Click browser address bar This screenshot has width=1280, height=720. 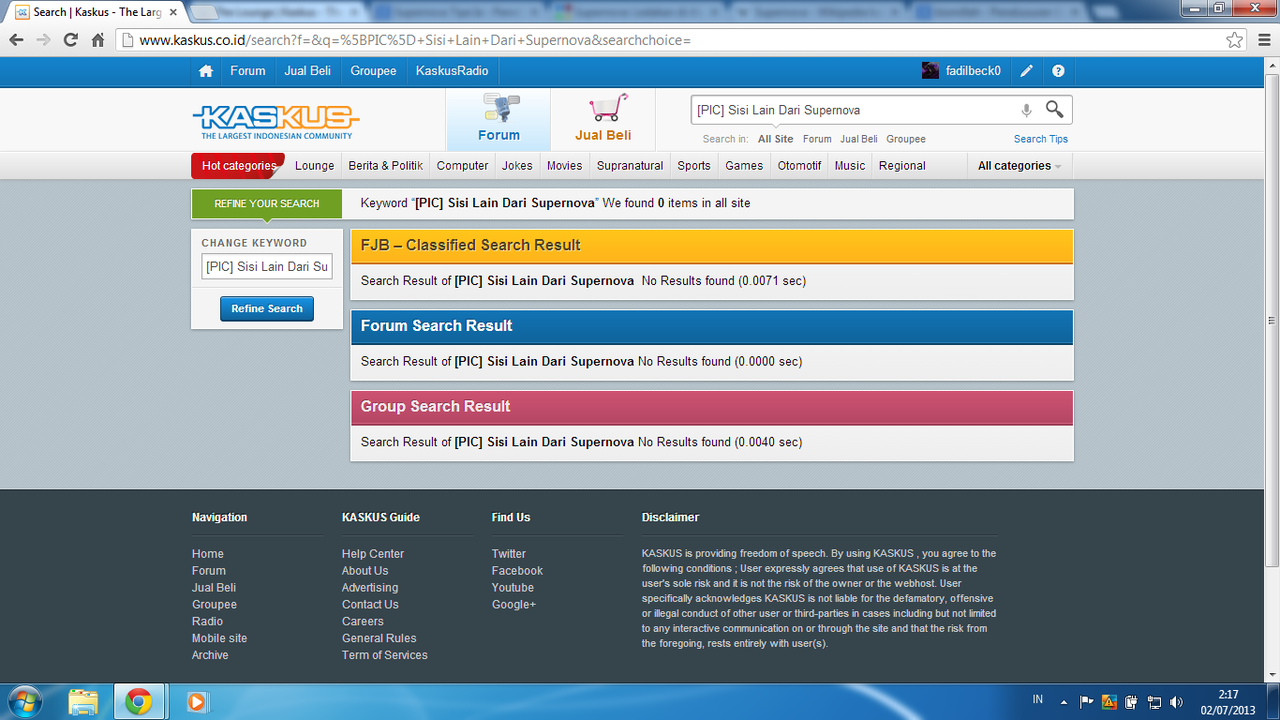(x=670, y=40)
